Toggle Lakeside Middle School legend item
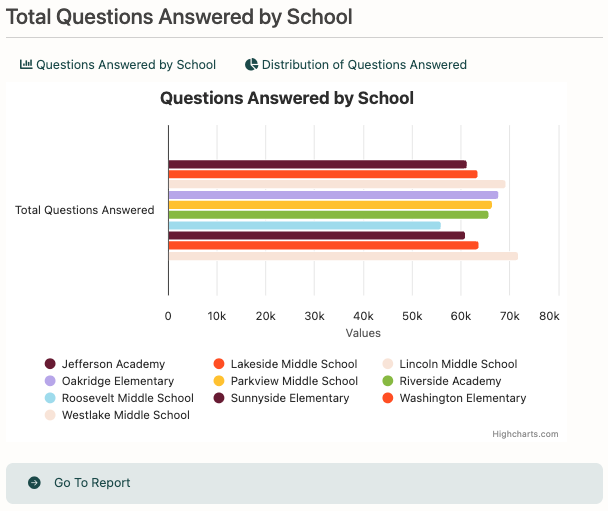The height and width of the screenshot is (511, 608). pos(285,364)
